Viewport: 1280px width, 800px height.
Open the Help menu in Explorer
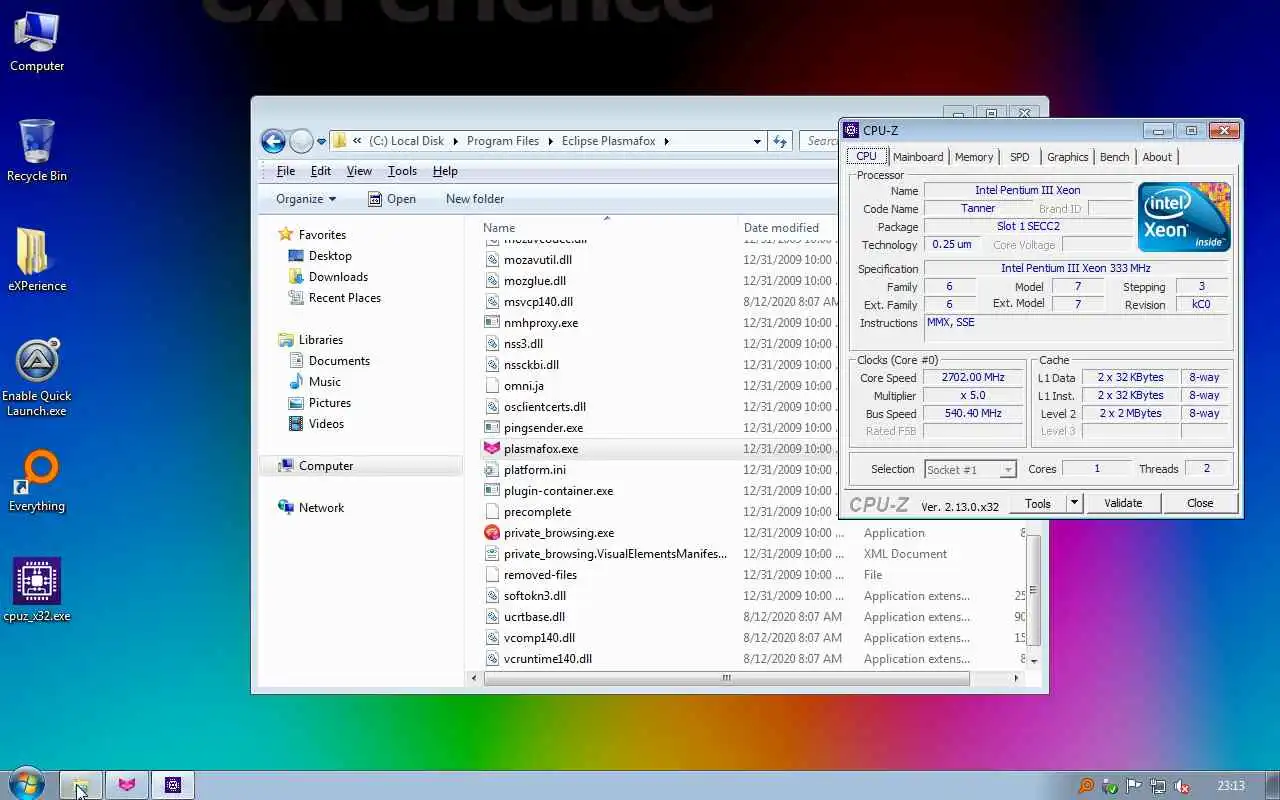pos(445,171)
